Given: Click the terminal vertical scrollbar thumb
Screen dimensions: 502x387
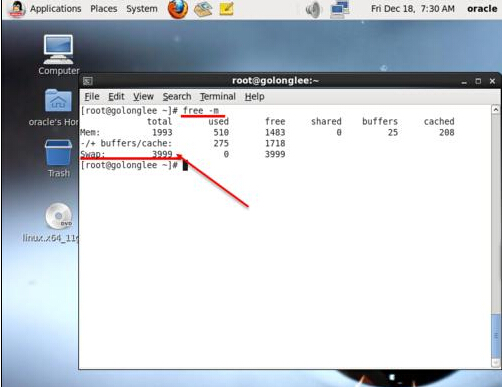Looking at the screenshot, I should point(496,336).
